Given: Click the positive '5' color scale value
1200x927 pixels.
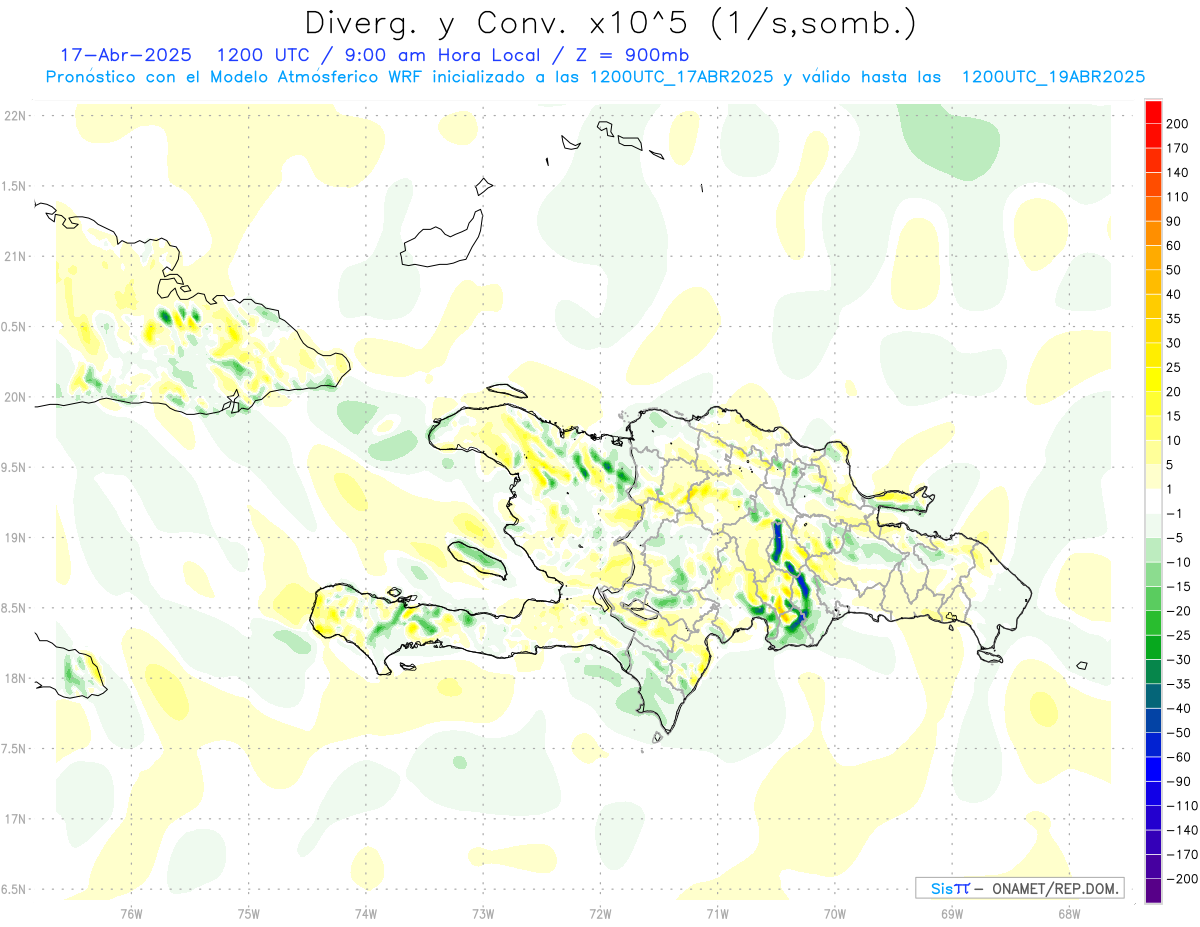Looking at the screenshot, I should click(1172, 465).
